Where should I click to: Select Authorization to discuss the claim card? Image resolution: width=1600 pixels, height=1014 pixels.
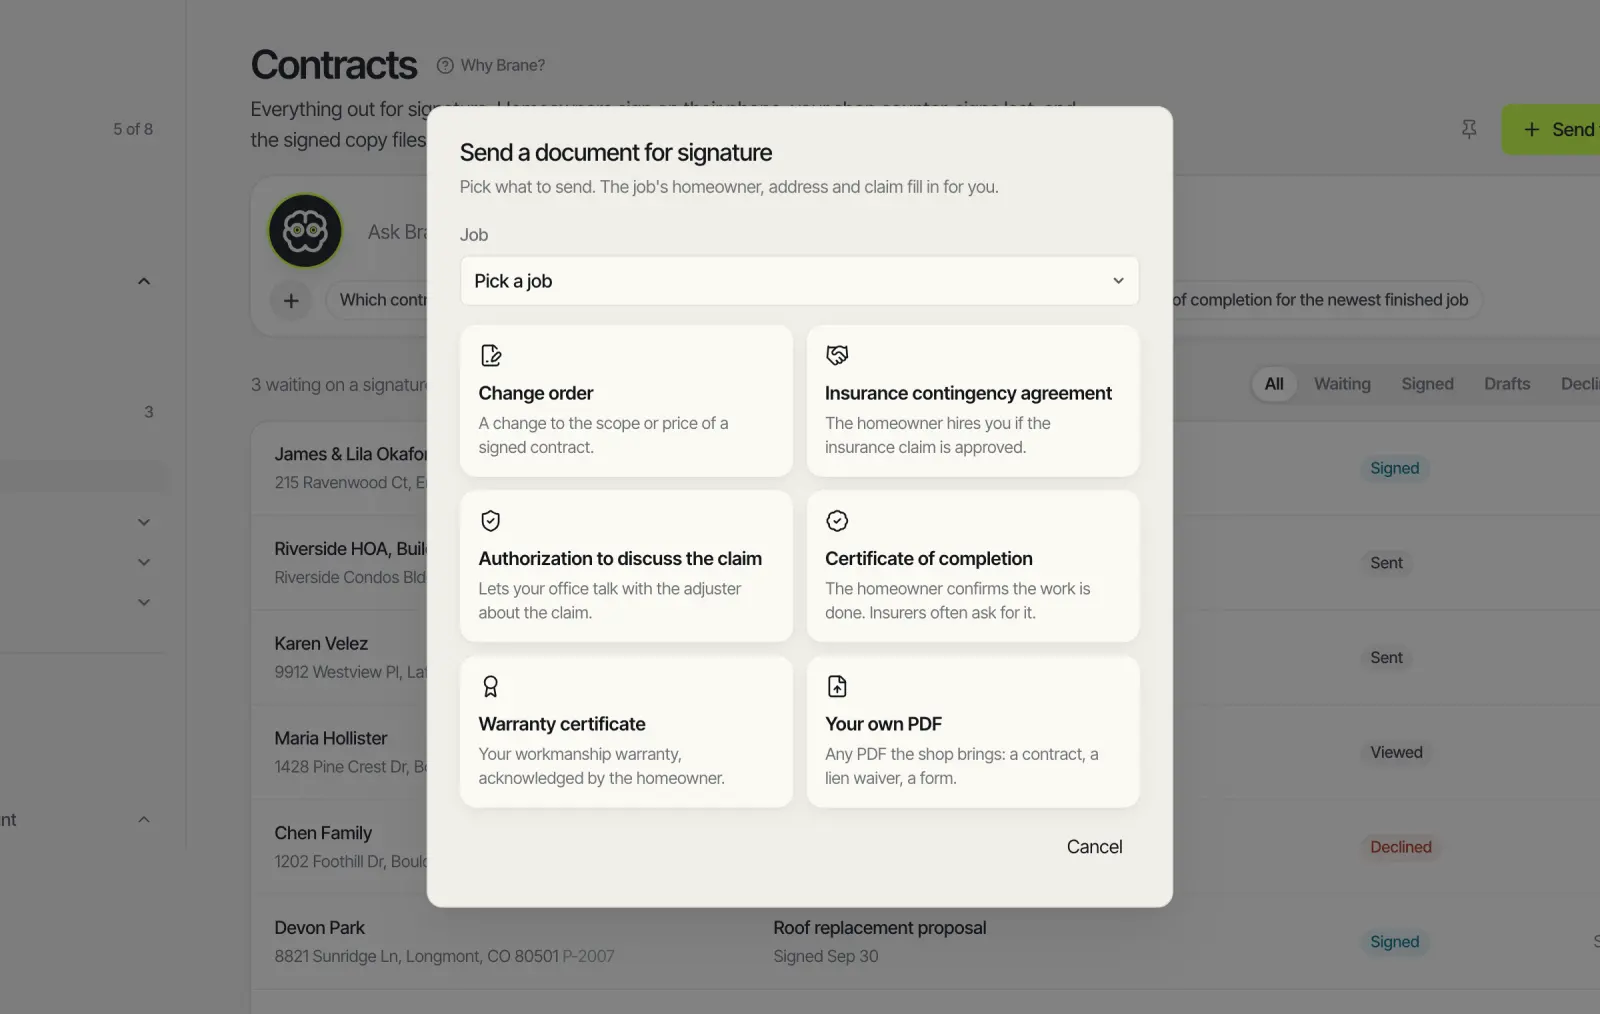pyautogui.click(x=626, y=566)
